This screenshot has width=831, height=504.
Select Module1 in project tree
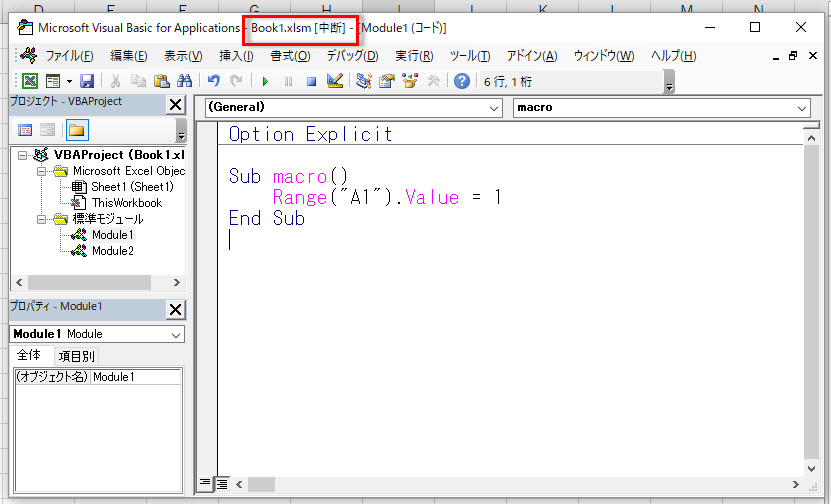point(112,235)
